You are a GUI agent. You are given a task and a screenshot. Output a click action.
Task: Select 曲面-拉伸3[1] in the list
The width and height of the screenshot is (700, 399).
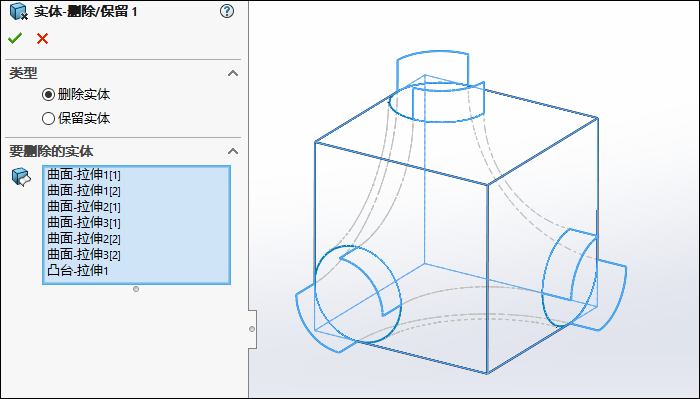point(84,222)
